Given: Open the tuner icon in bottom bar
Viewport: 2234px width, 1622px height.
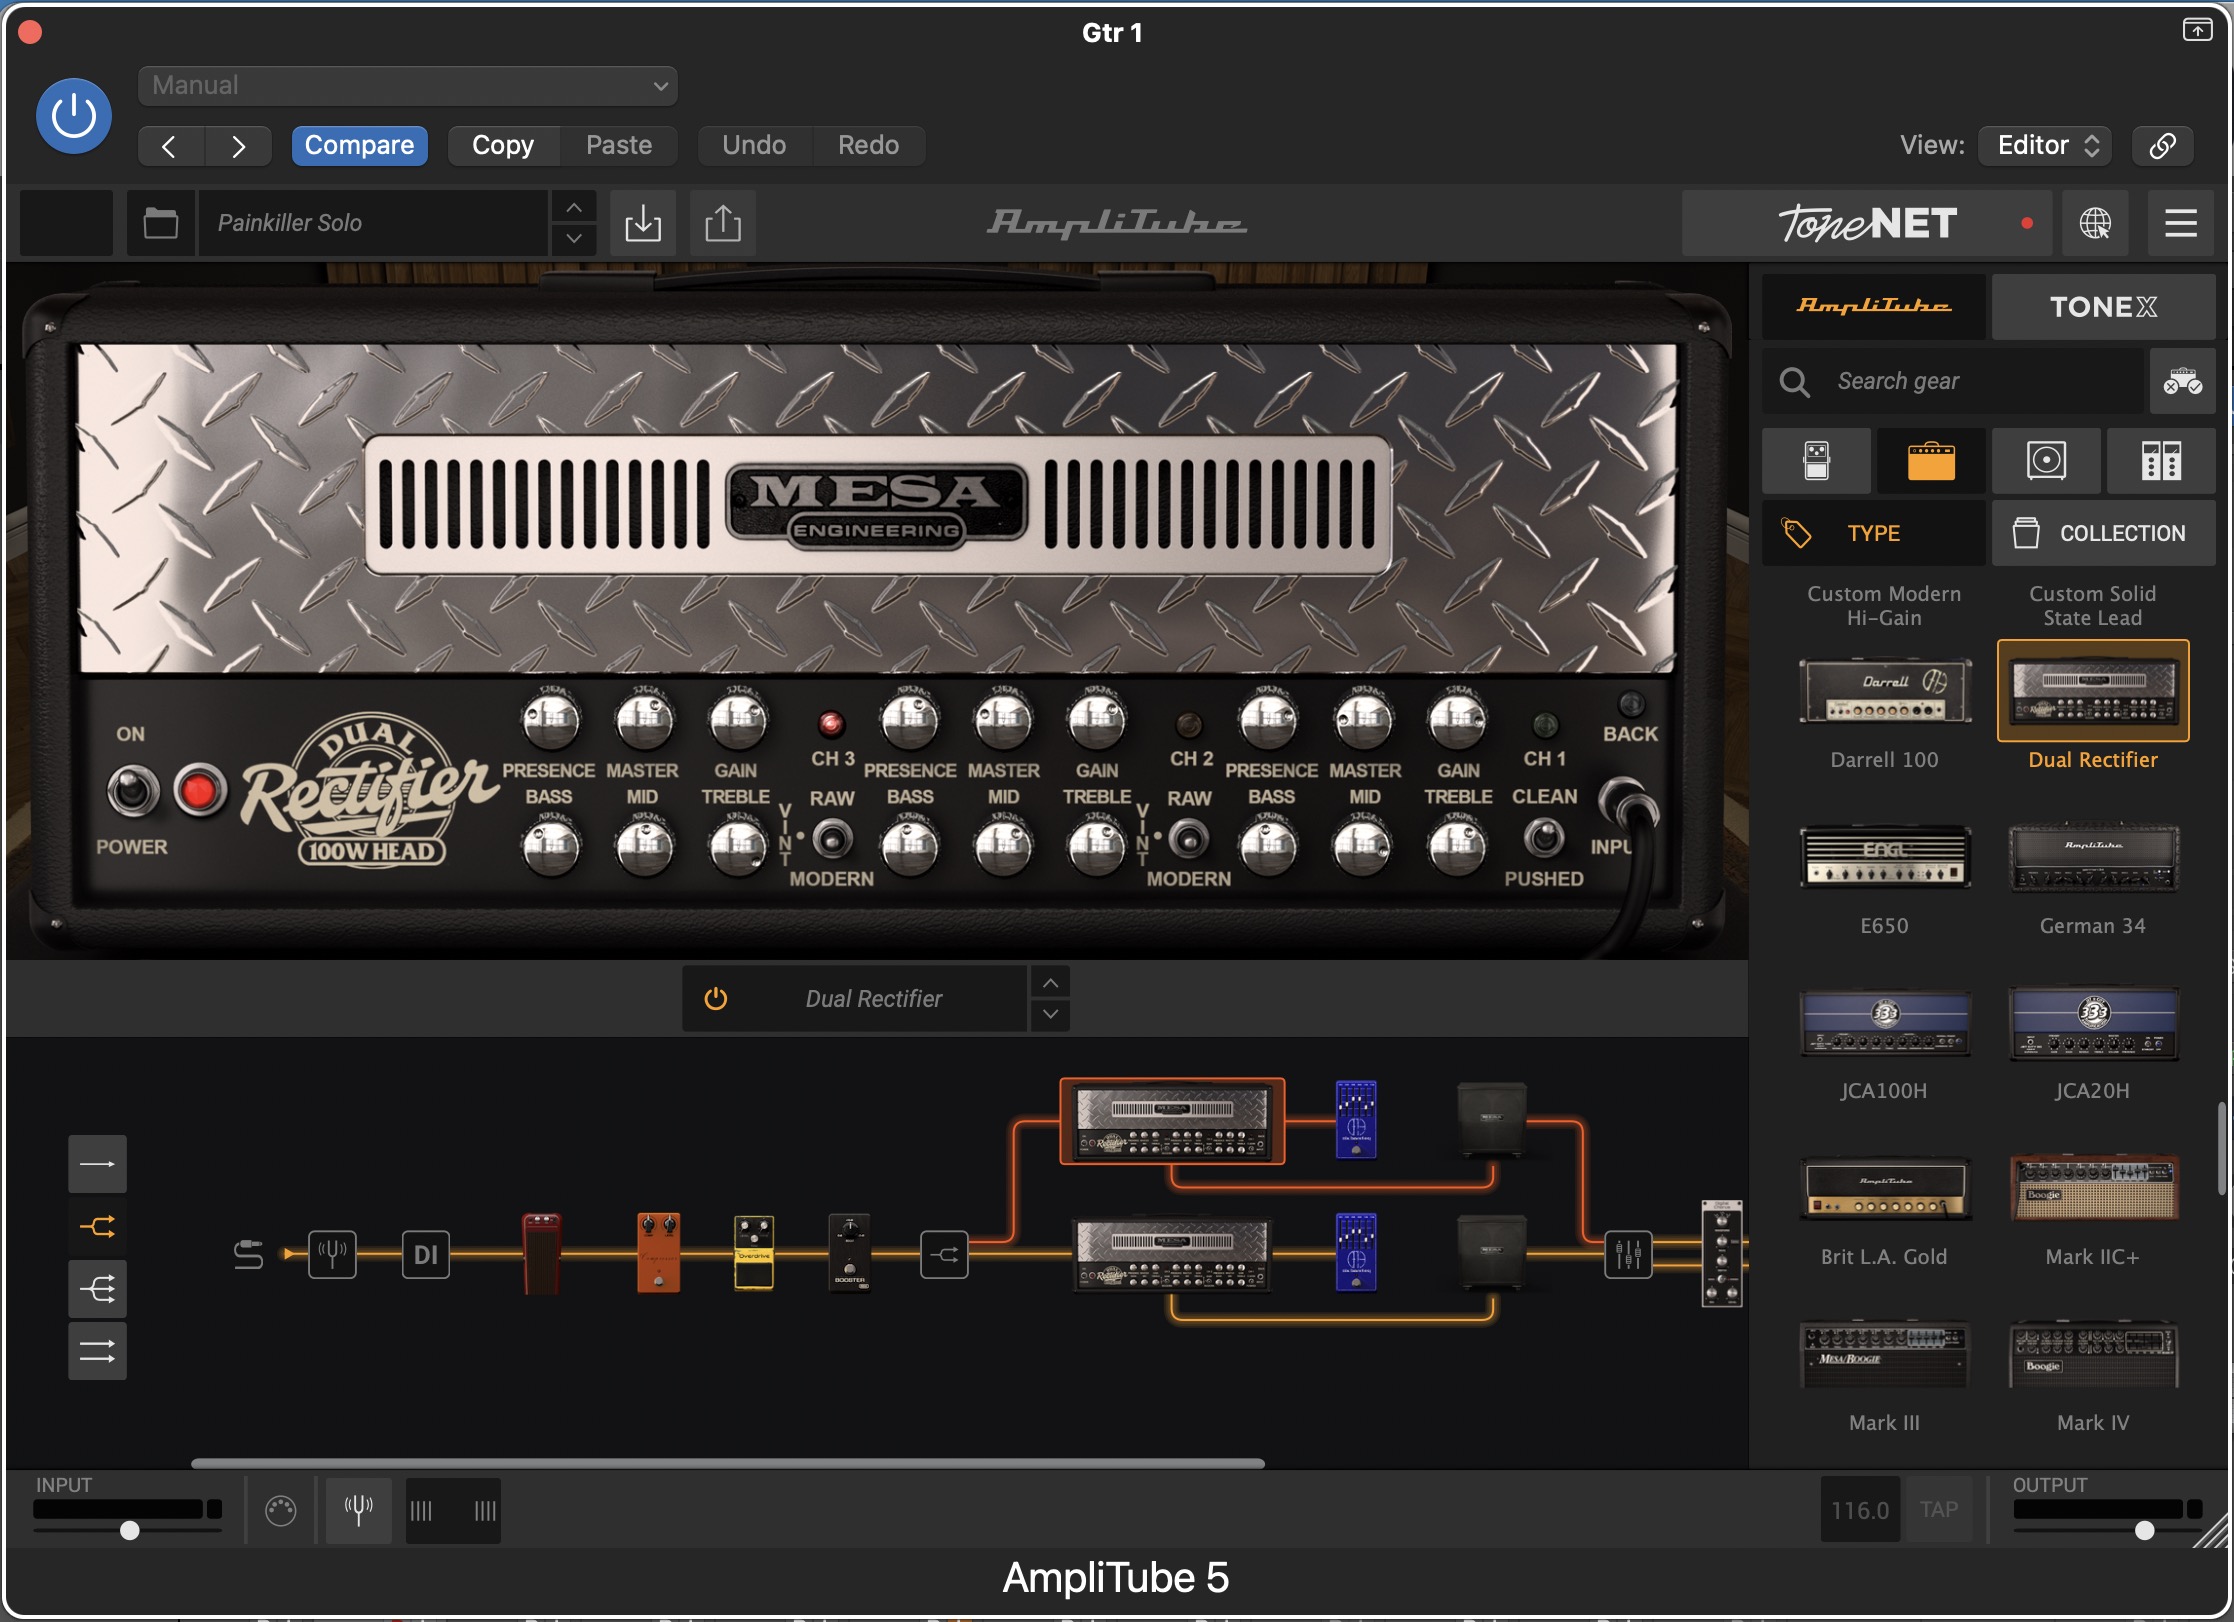Looking at the screenshot, I should (x=358, y=1508).
